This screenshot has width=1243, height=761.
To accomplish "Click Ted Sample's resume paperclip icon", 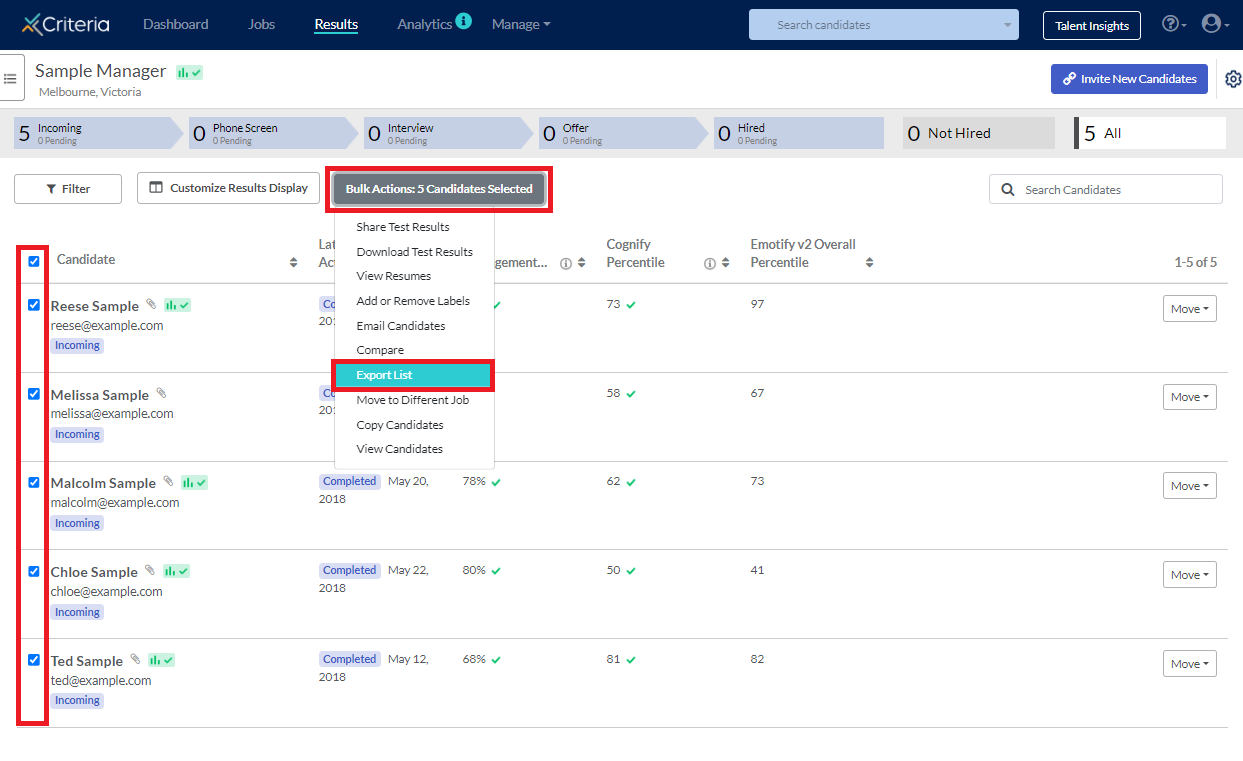I will pos(135,659).
